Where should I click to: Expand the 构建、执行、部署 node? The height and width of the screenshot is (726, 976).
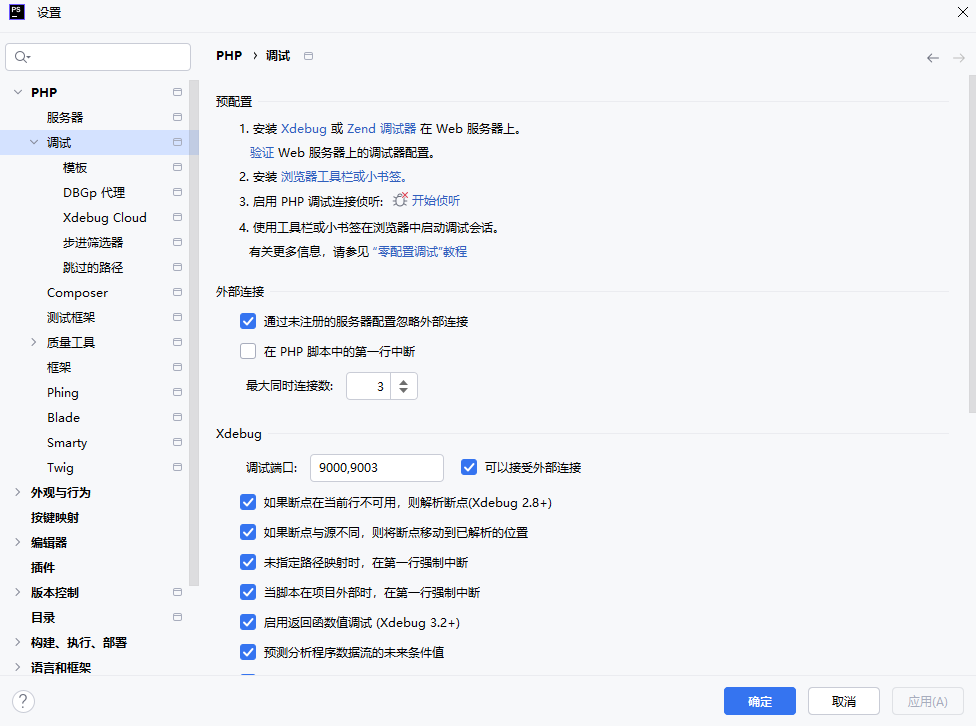pyautogui.click(x=18, y=642)
